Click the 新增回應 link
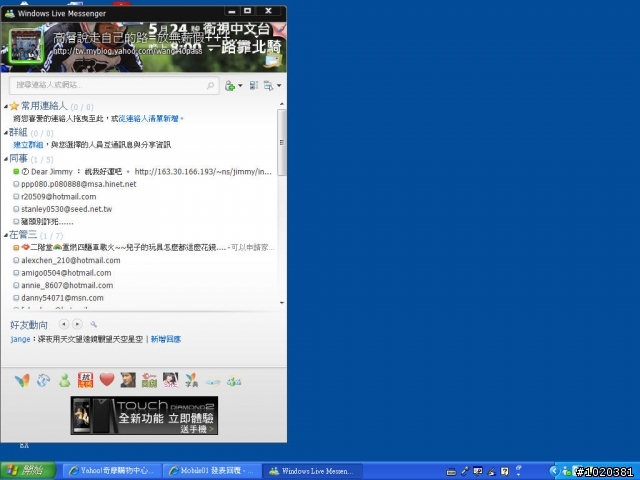 coord(166,339)
